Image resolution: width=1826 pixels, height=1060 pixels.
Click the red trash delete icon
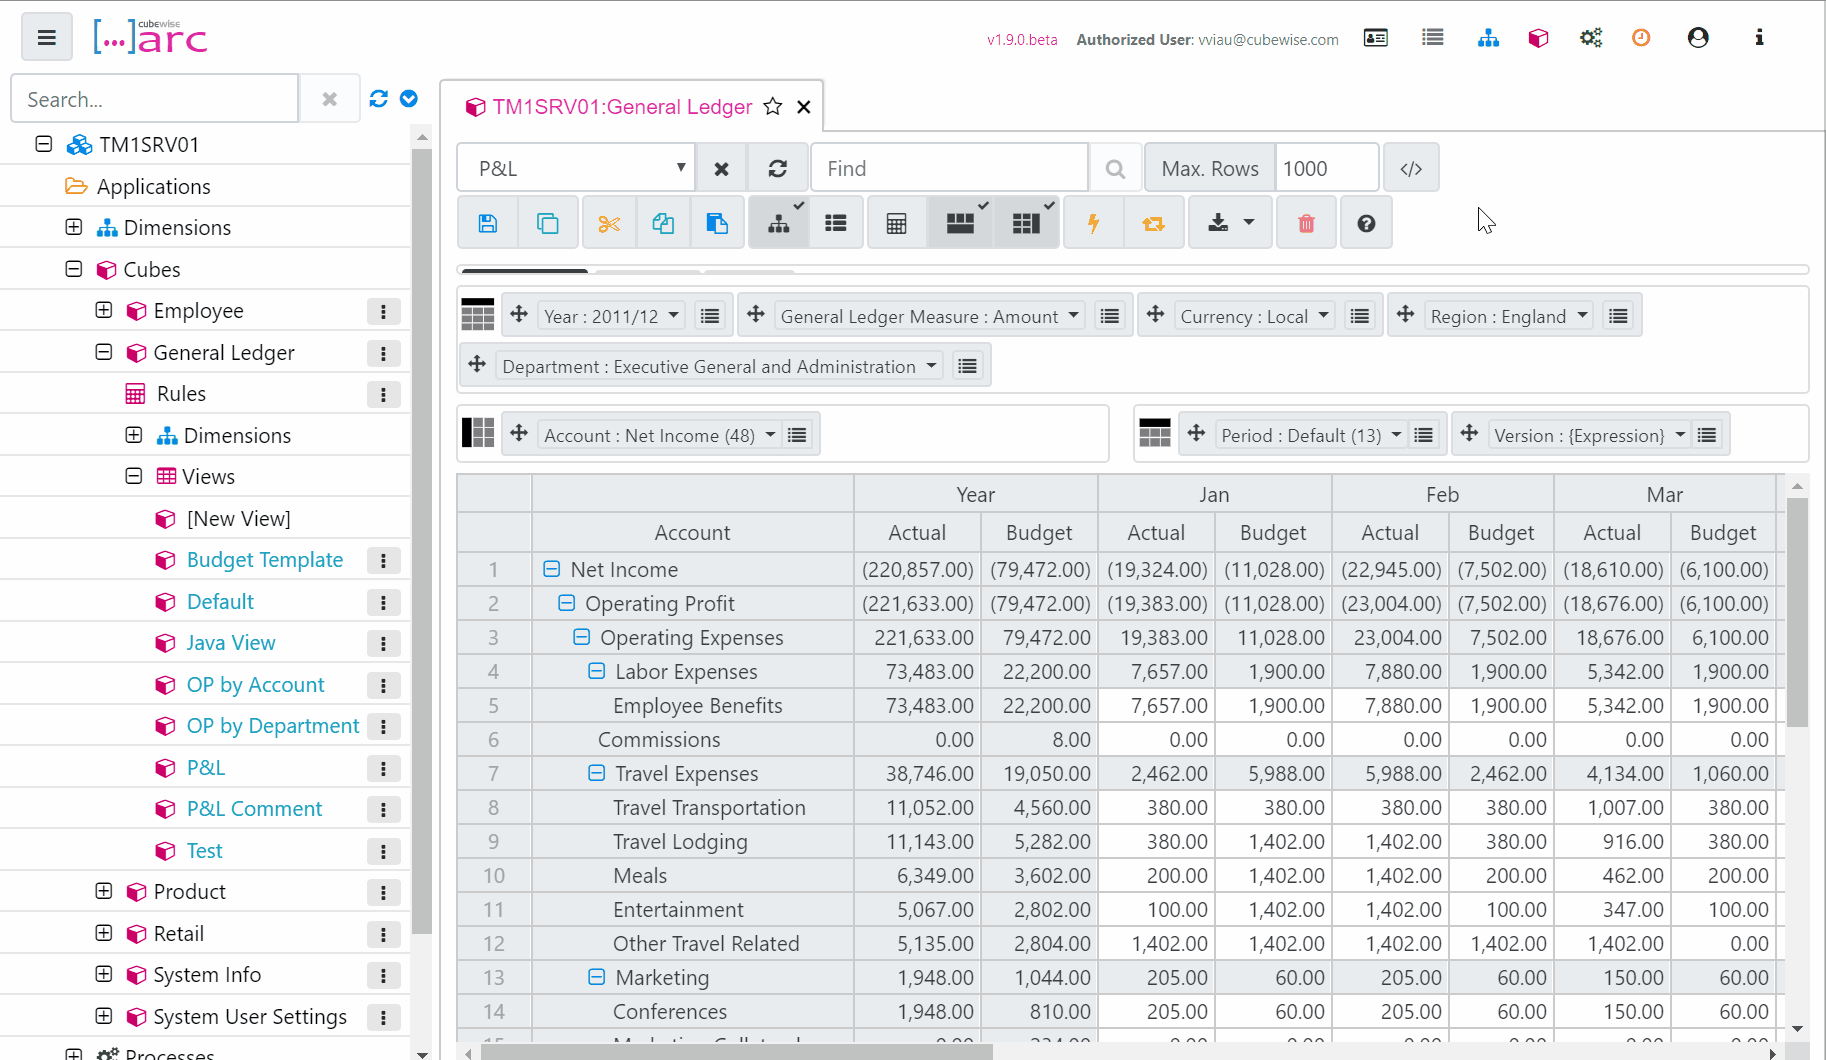[x=1306, y=224]
